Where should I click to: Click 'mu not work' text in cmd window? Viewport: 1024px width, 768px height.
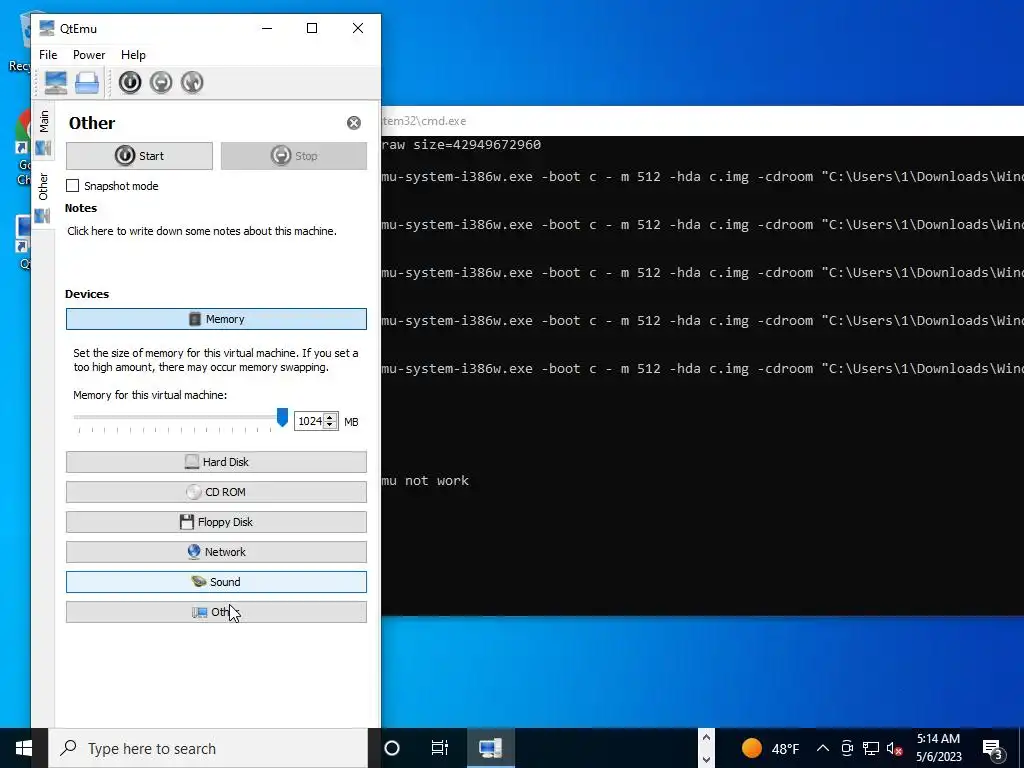point(425,481)
